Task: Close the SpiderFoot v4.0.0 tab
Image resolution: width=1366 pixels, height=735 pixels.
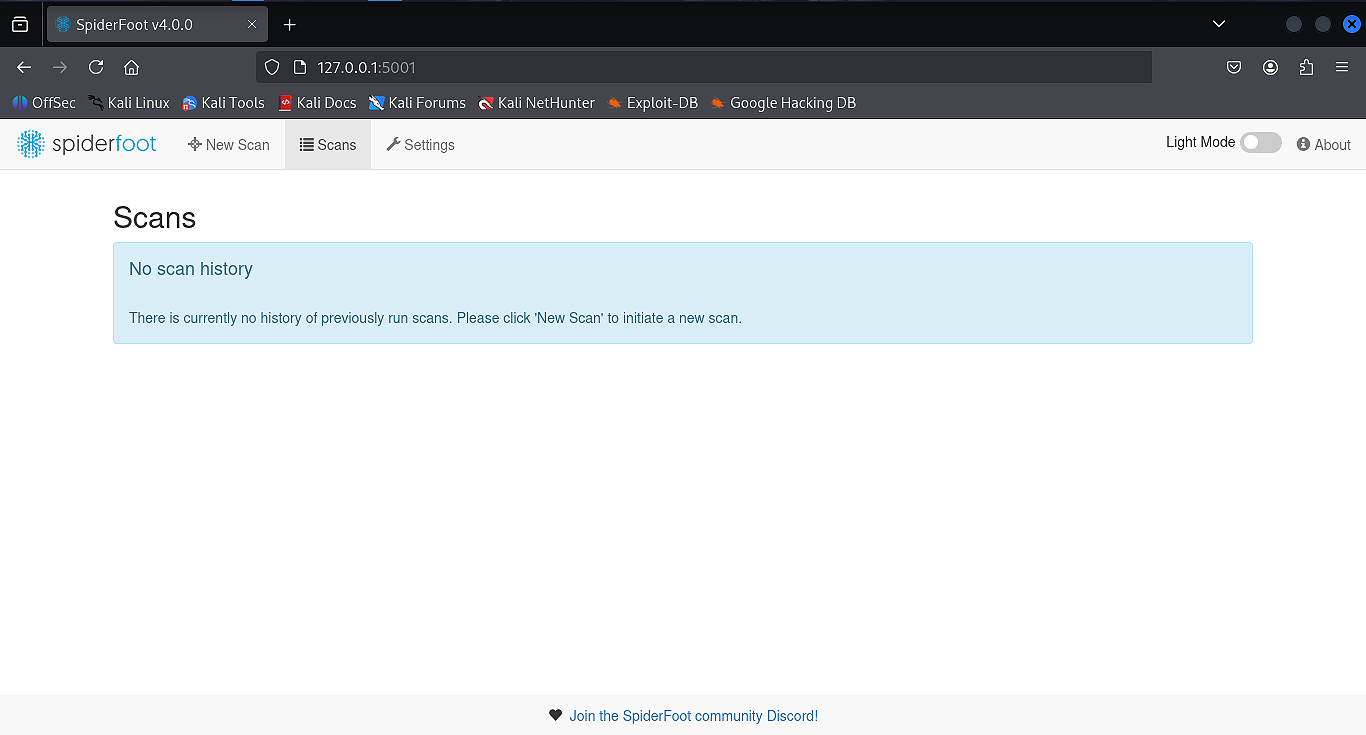Action: click(x=252, y=24)
